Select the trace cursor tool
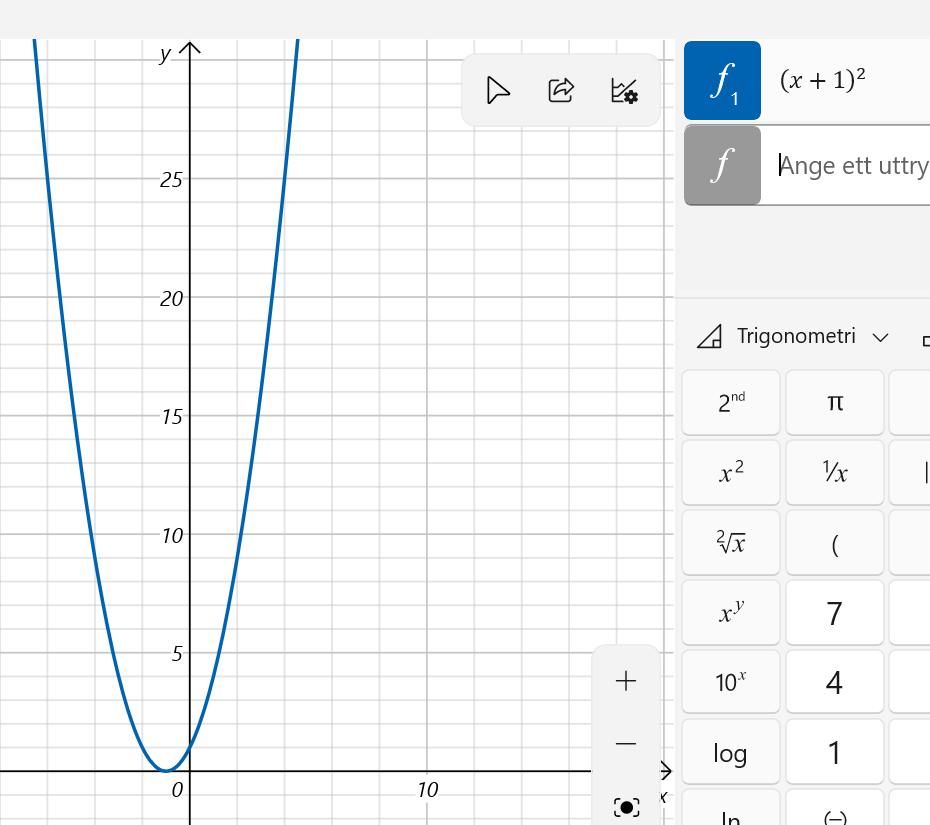This screenshot has height=825, width=930. tap(498, 91)
